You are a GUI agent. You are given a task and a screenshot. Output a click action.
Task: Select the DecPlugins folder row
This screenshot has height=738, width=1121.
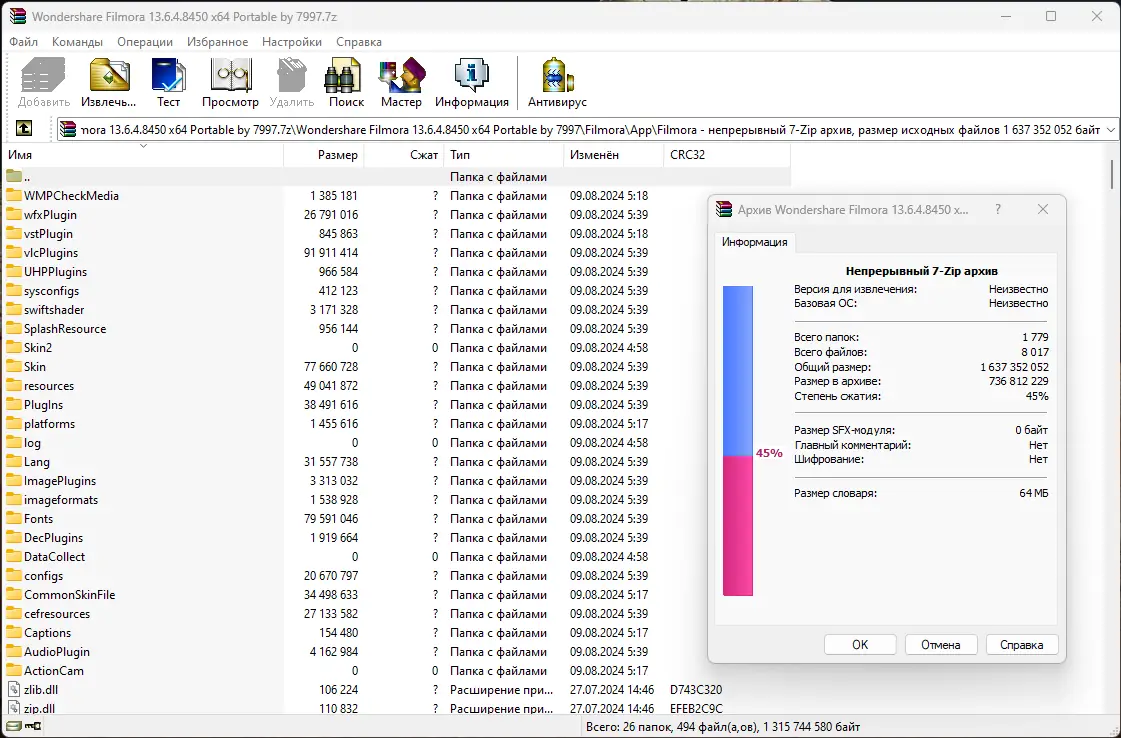(x=397, y=538)
